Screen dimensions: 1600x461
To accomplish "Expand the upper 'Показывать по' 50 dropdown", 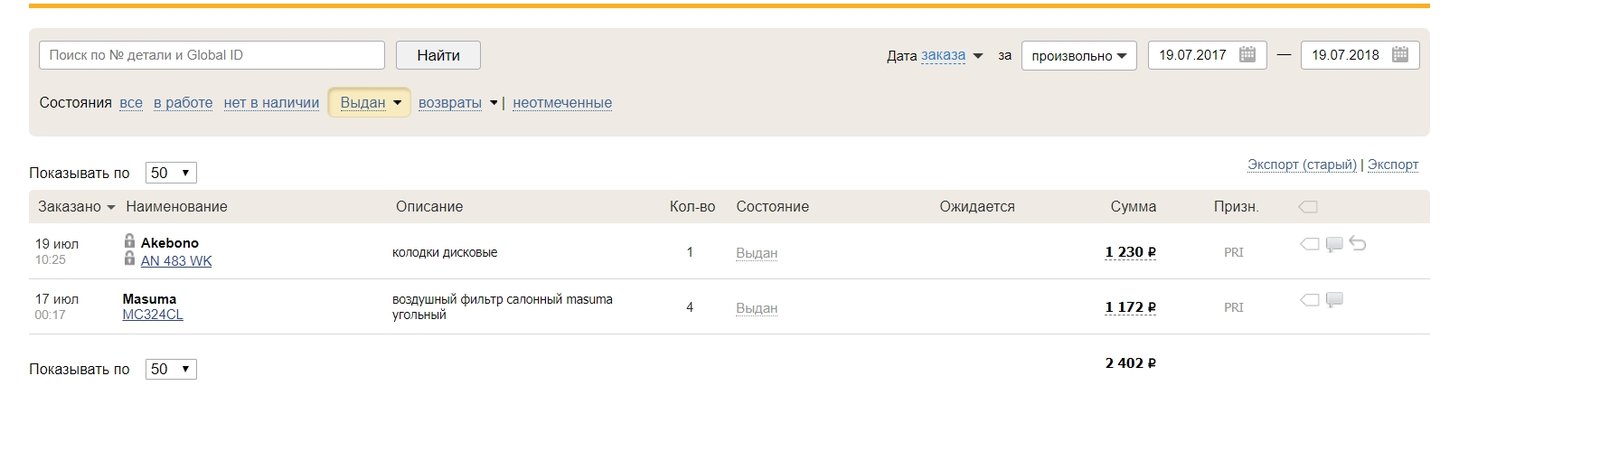I will 171,173.
